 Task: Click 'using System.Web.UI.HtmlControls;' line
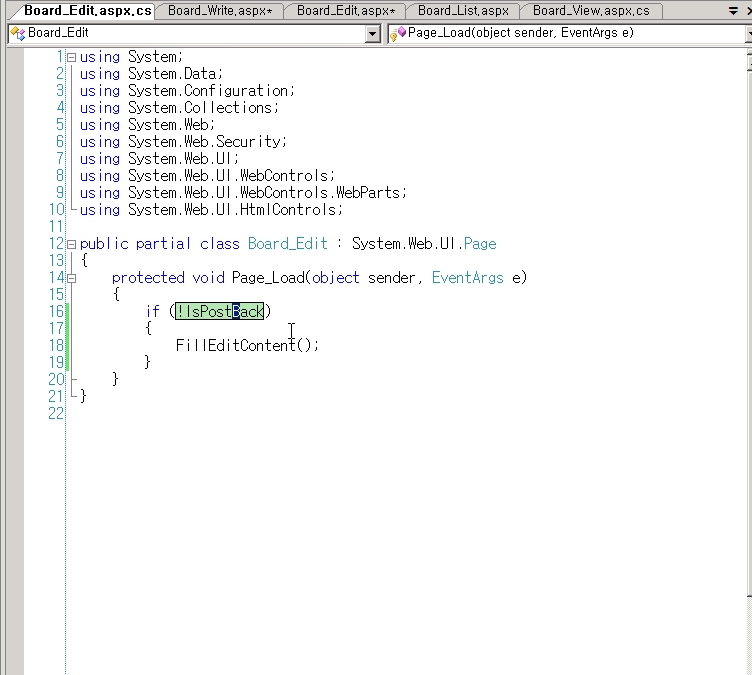tap(211, 210)
